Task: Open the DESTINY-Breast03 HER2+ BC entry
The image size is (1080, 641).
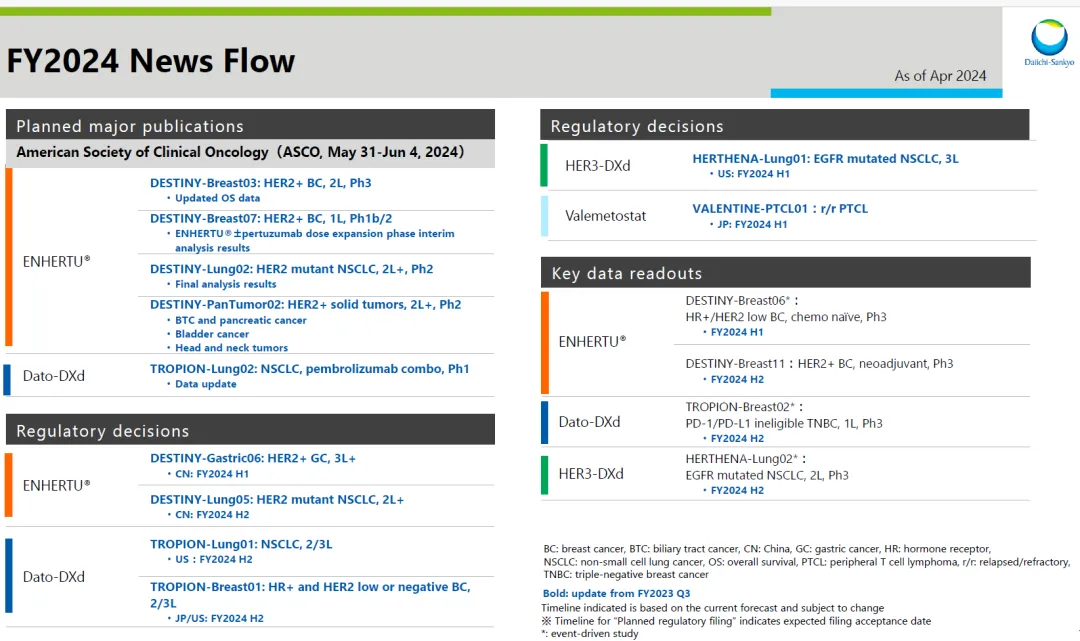Action: (260, 183)
